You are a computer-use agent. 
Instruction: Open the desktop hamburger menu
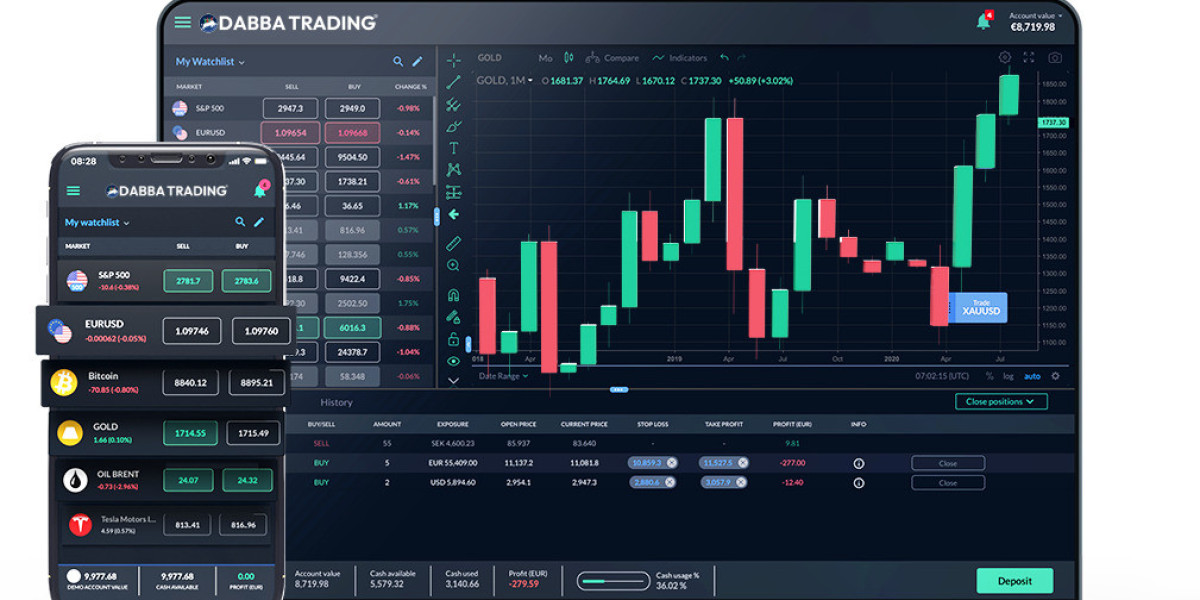[182, 22]
